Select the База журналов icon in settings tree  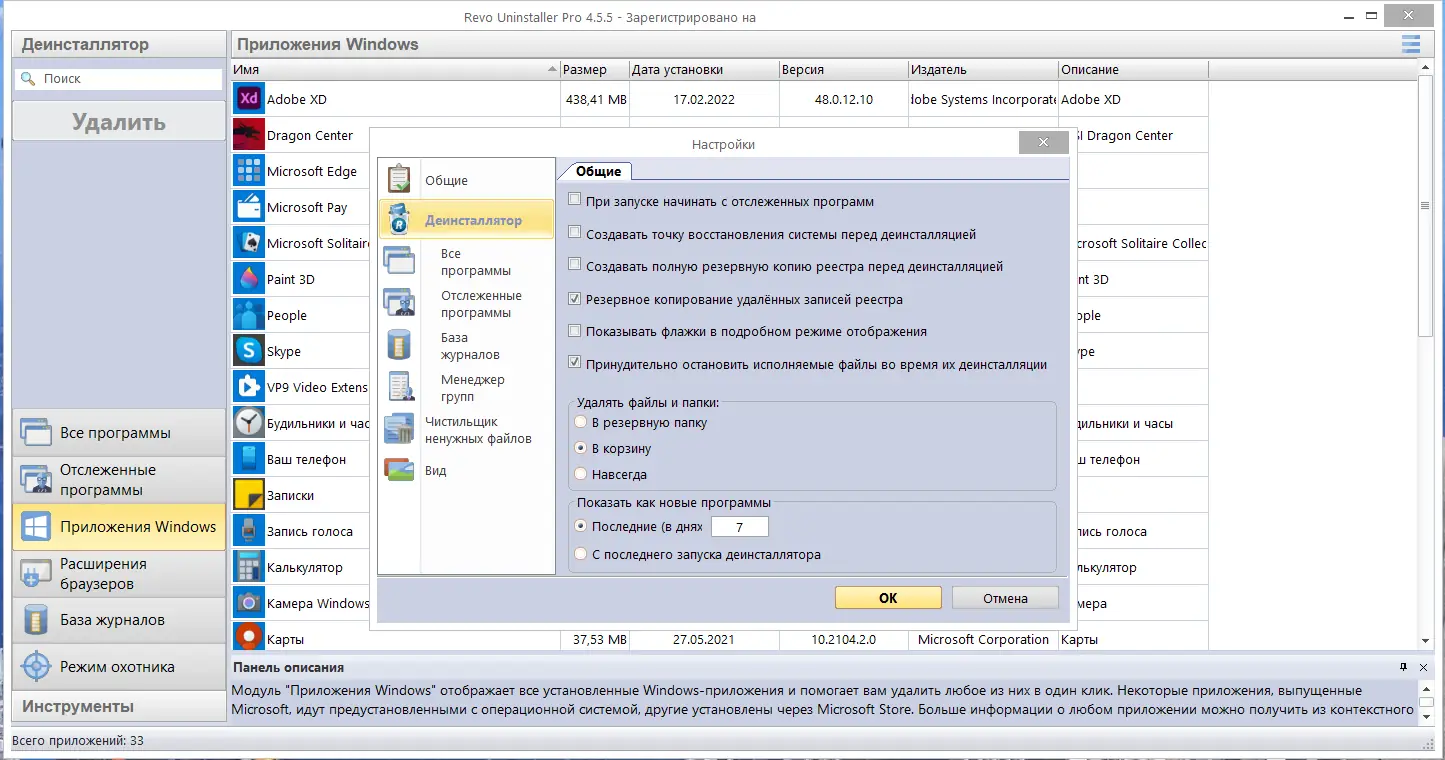[399, 345]
